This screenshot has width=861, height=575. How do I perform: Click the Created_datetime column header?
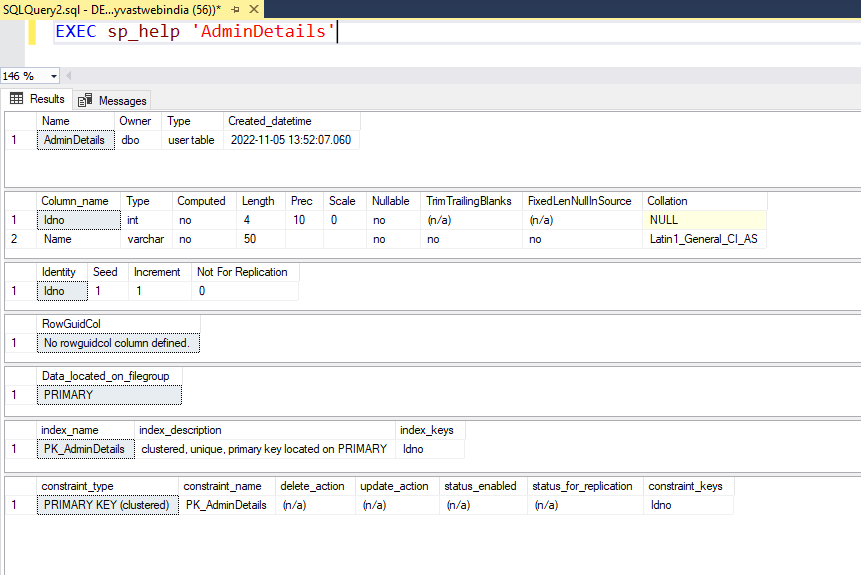point(267,121)
